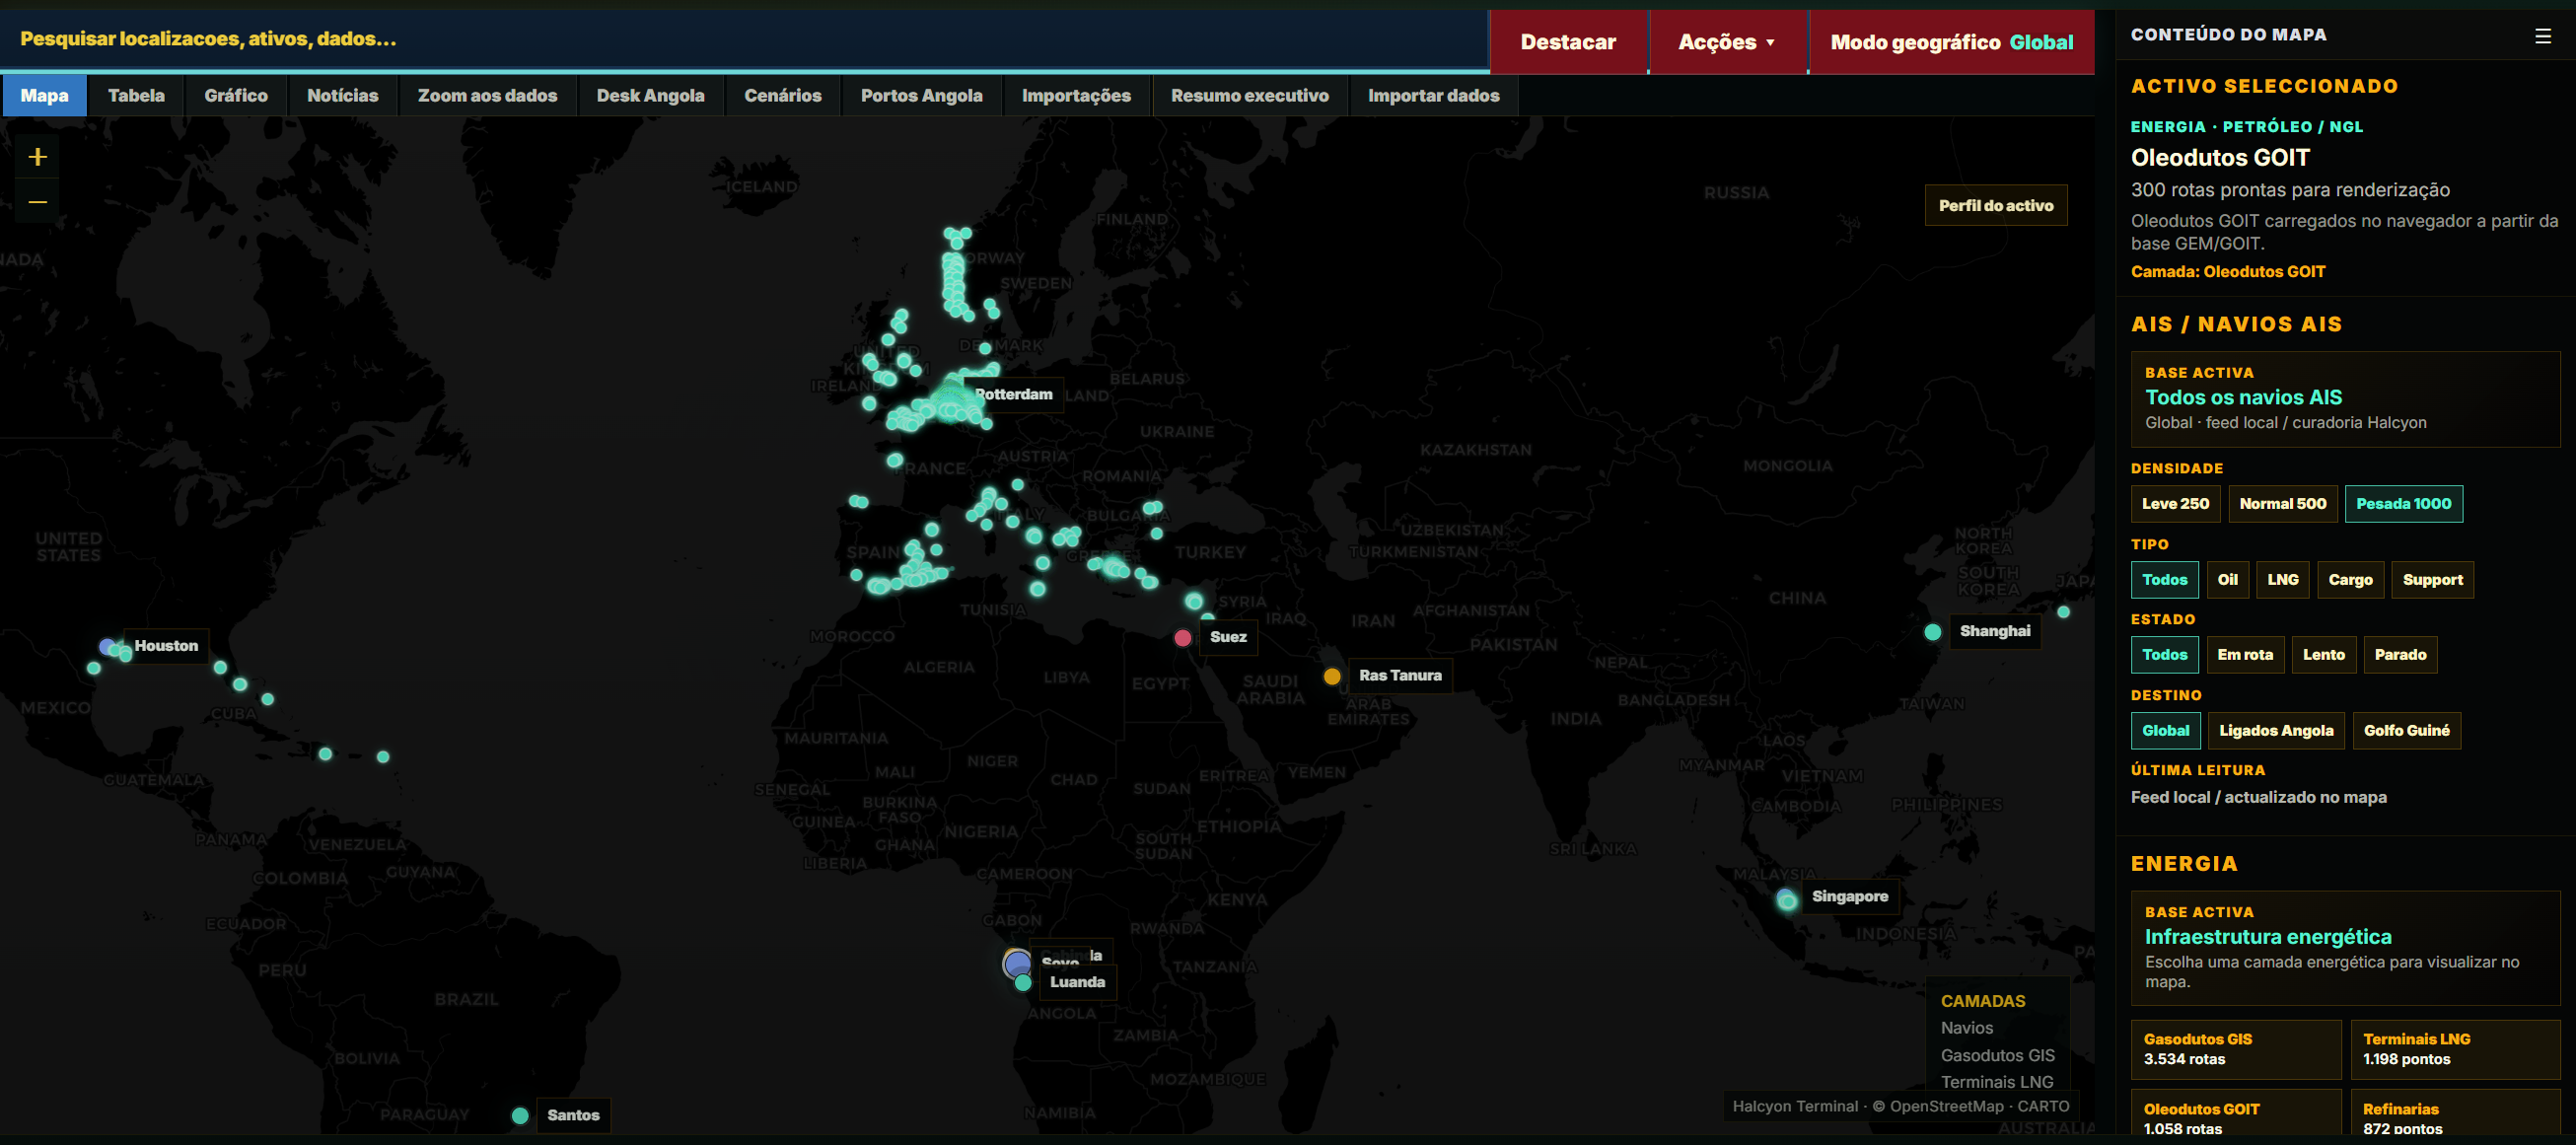The width and height of the screenshot is (2576, 1145).
Task: Filter ship state to Parado
Action: [x=2400, y=655]
